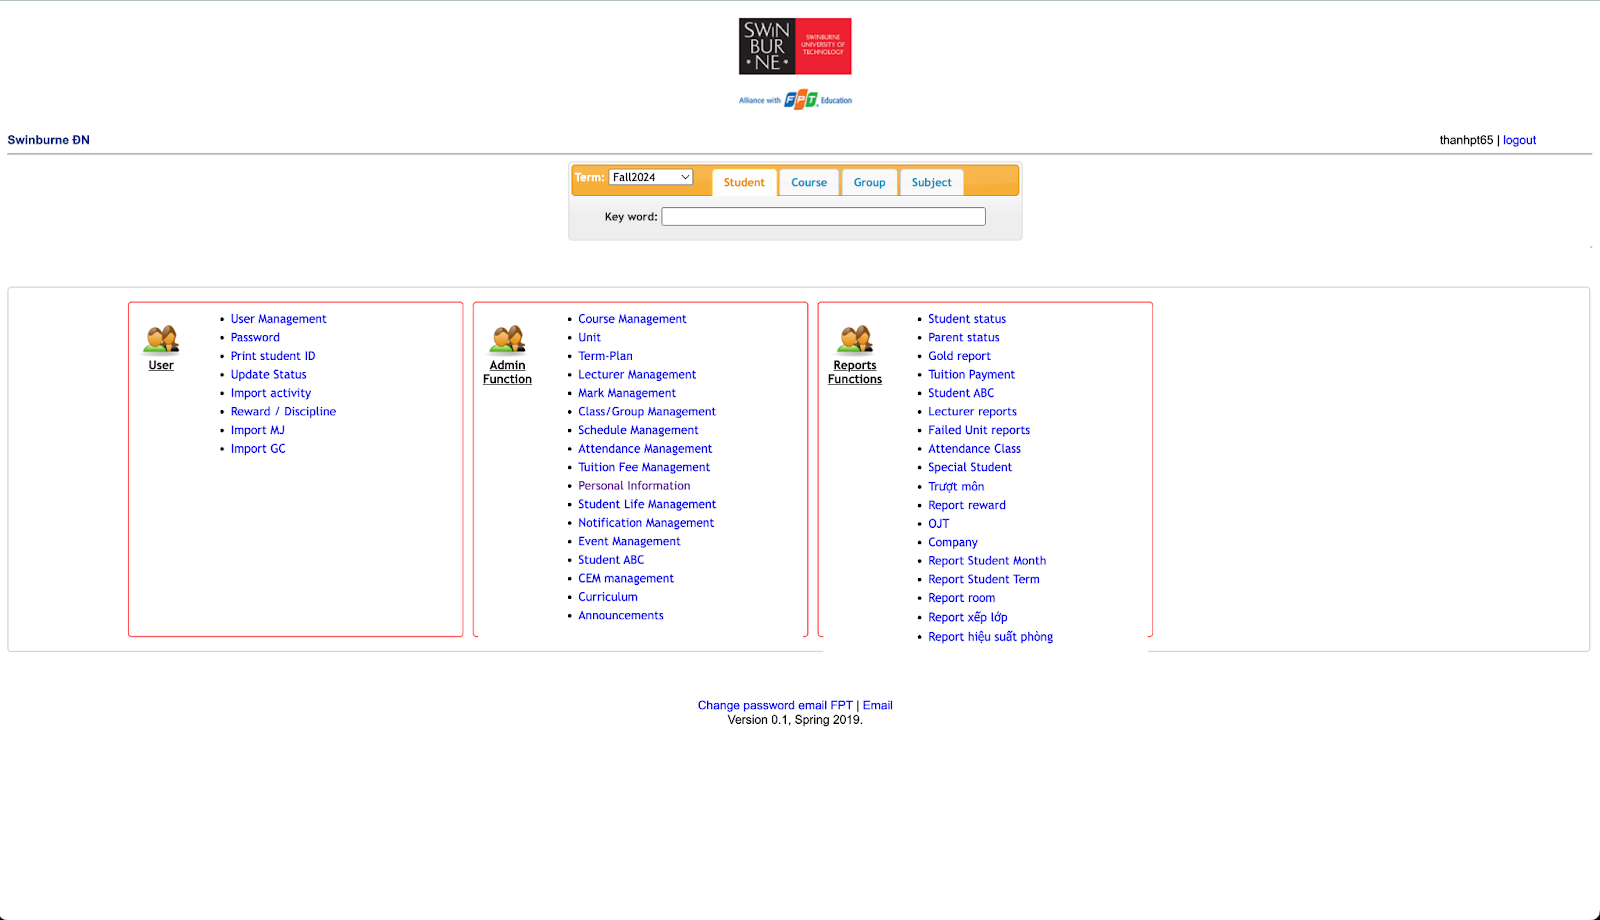
Task: Open Failed Unit reports
Action: point(979,430)
